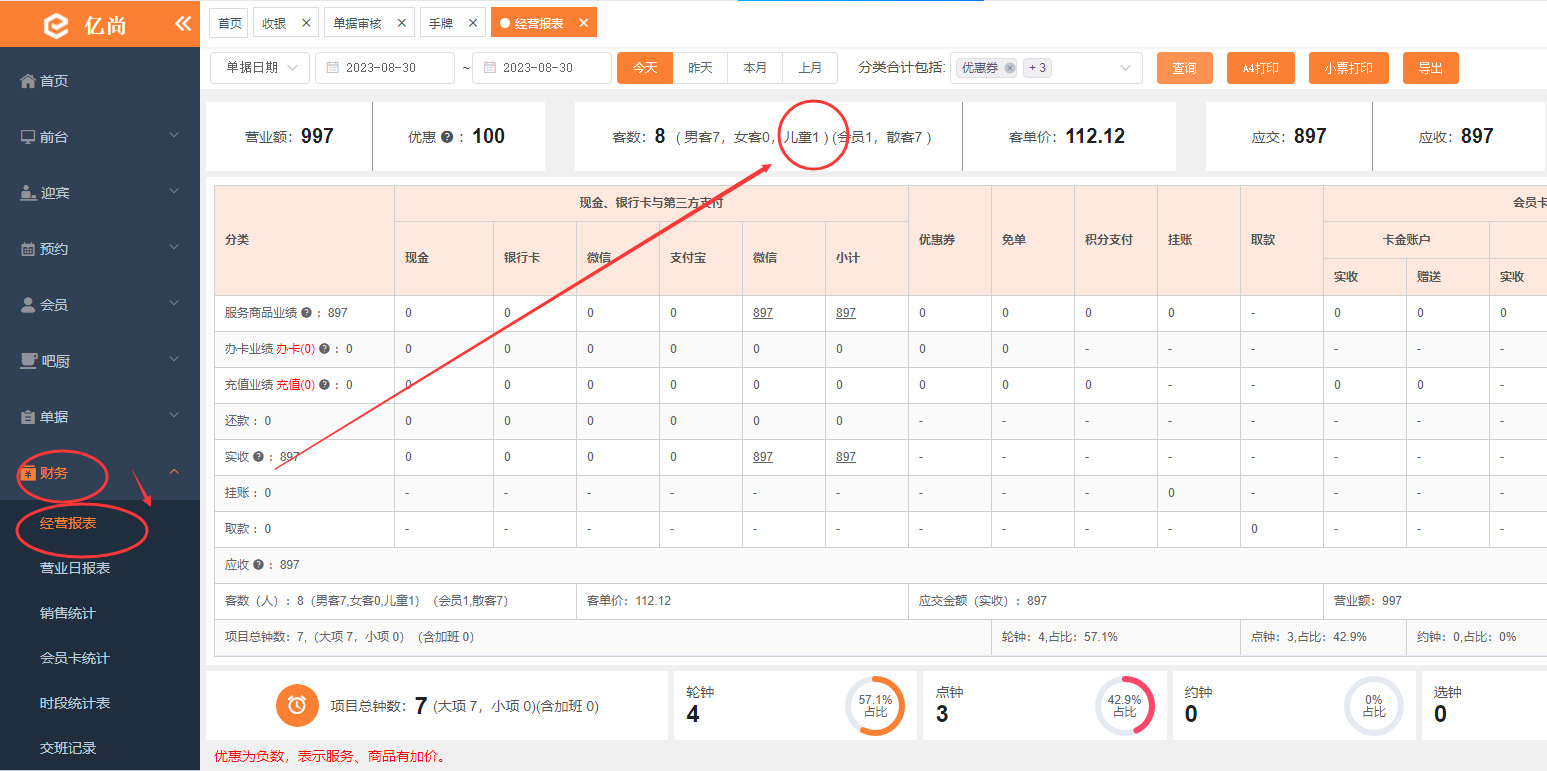
Task: Click calendar icon in start date field
Action: 333,68
